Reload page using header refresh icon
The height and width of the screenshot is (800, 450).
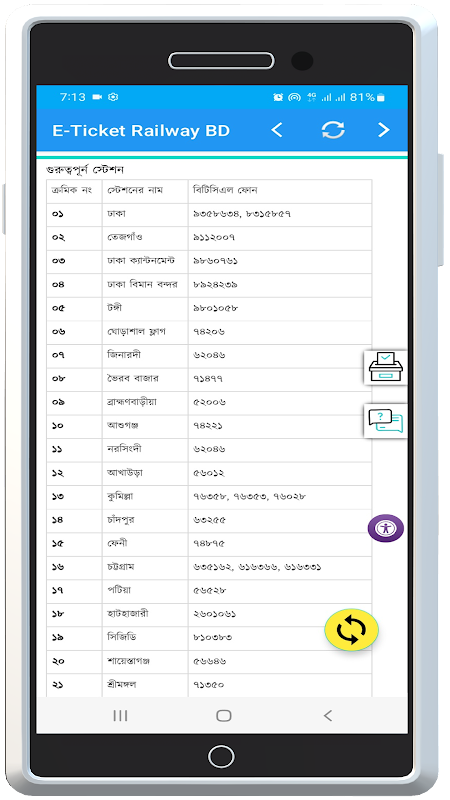point(333,130)
